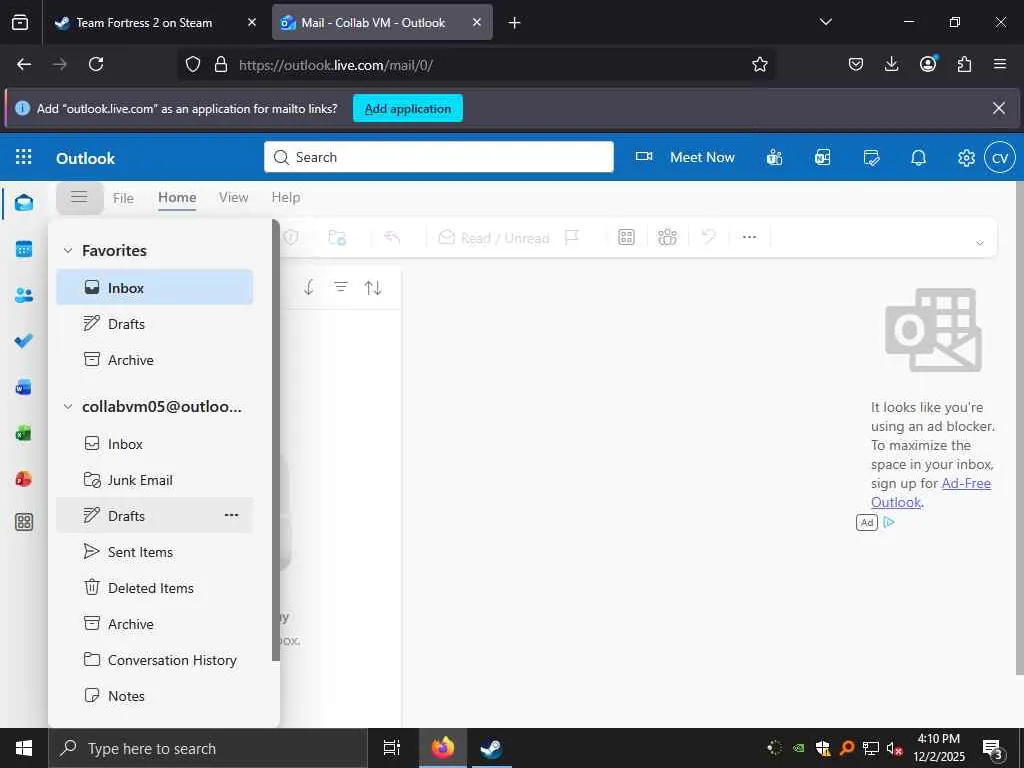Open the File tab
1024x768 pixels.
click(x=123, y=198)
